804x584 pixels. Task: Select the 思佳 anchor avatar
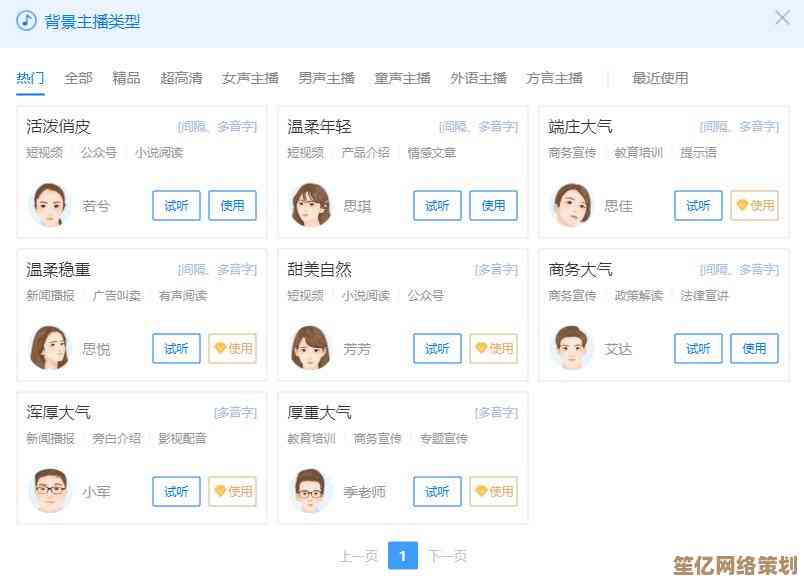[571, 205]
